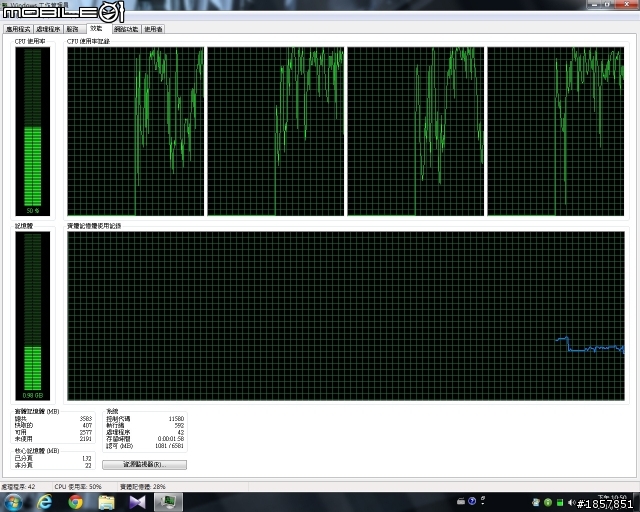The width and height of the screenshot is (640, 512).
Task: Open the File Explorer folder on the taskbar
Action: click(107, 502)
